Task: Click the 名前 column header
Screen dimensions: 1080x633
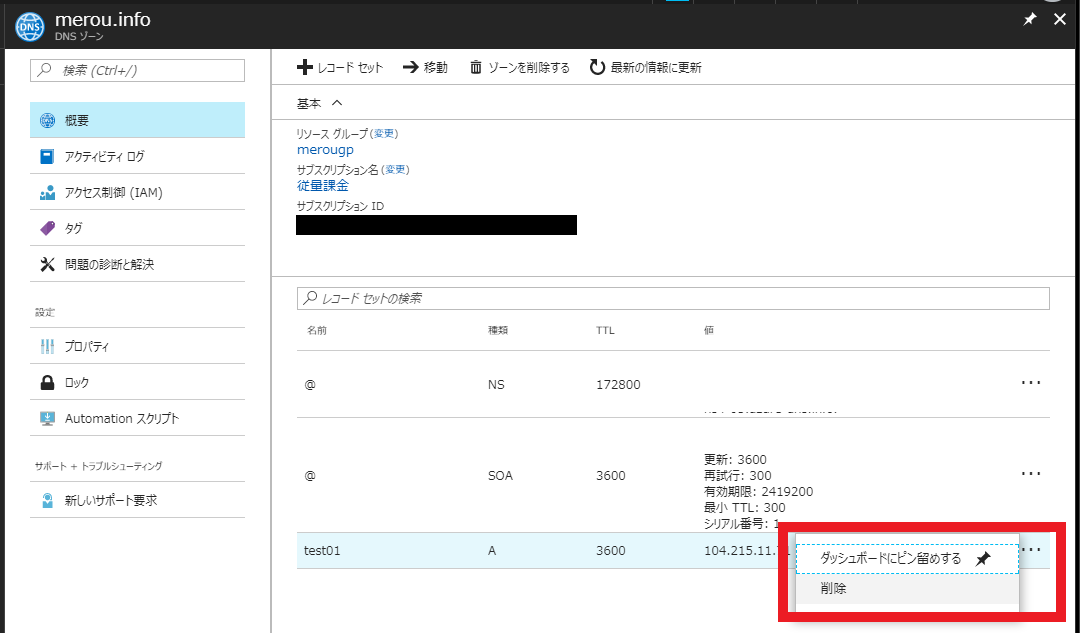Action: 317,331
